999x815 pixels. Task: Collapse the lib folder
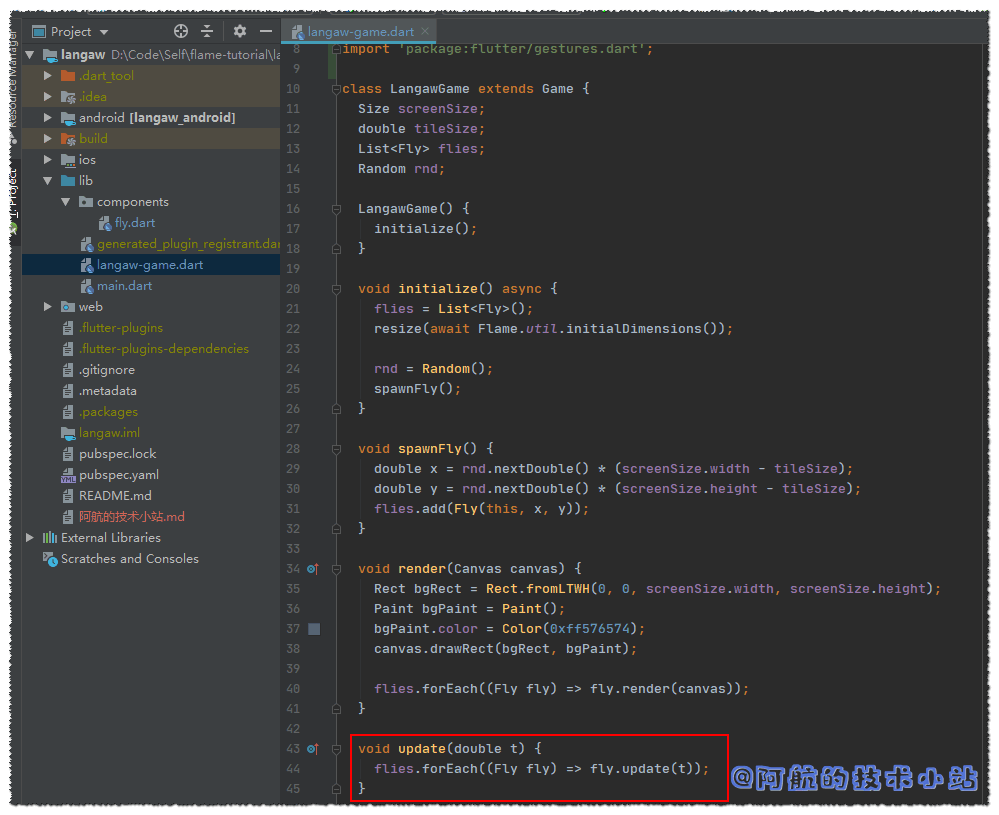click(47, 181)
